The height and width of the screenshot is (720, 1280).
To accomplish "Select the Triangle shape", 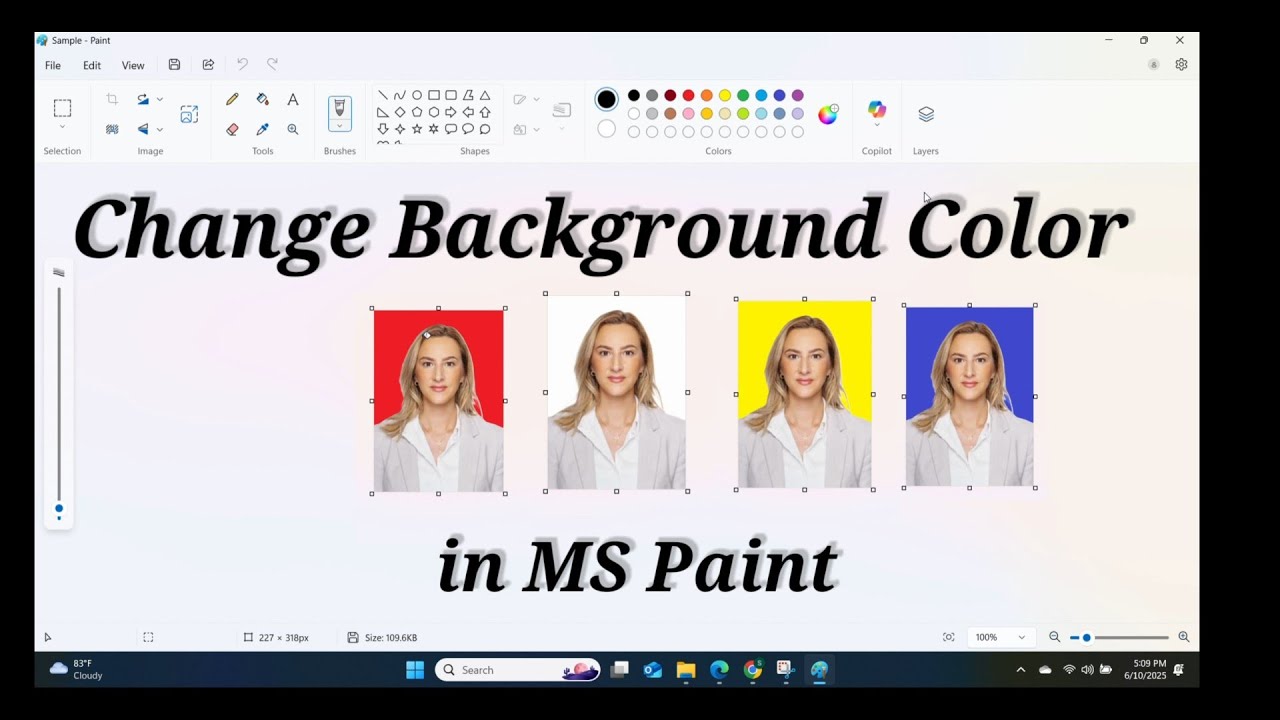I will coord(485,95).
